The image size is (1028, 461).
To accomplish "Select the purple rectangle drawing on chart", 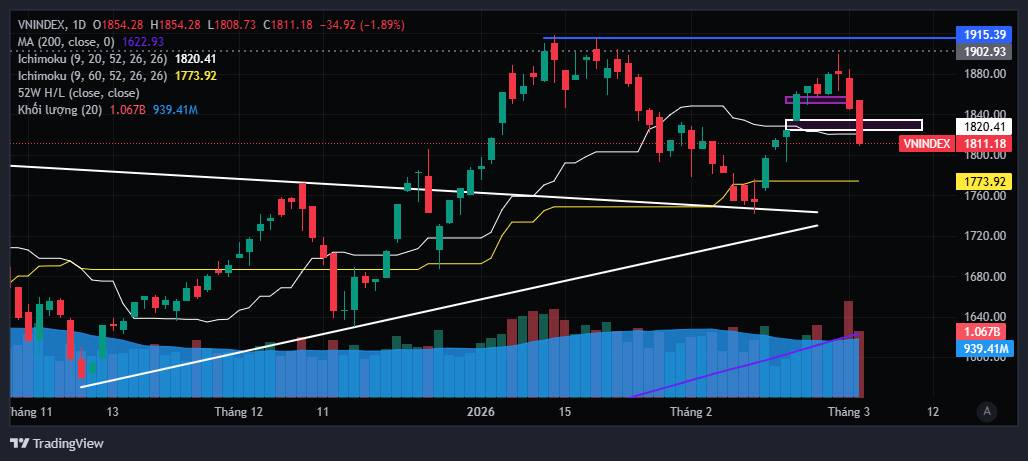I will point(815,100).
